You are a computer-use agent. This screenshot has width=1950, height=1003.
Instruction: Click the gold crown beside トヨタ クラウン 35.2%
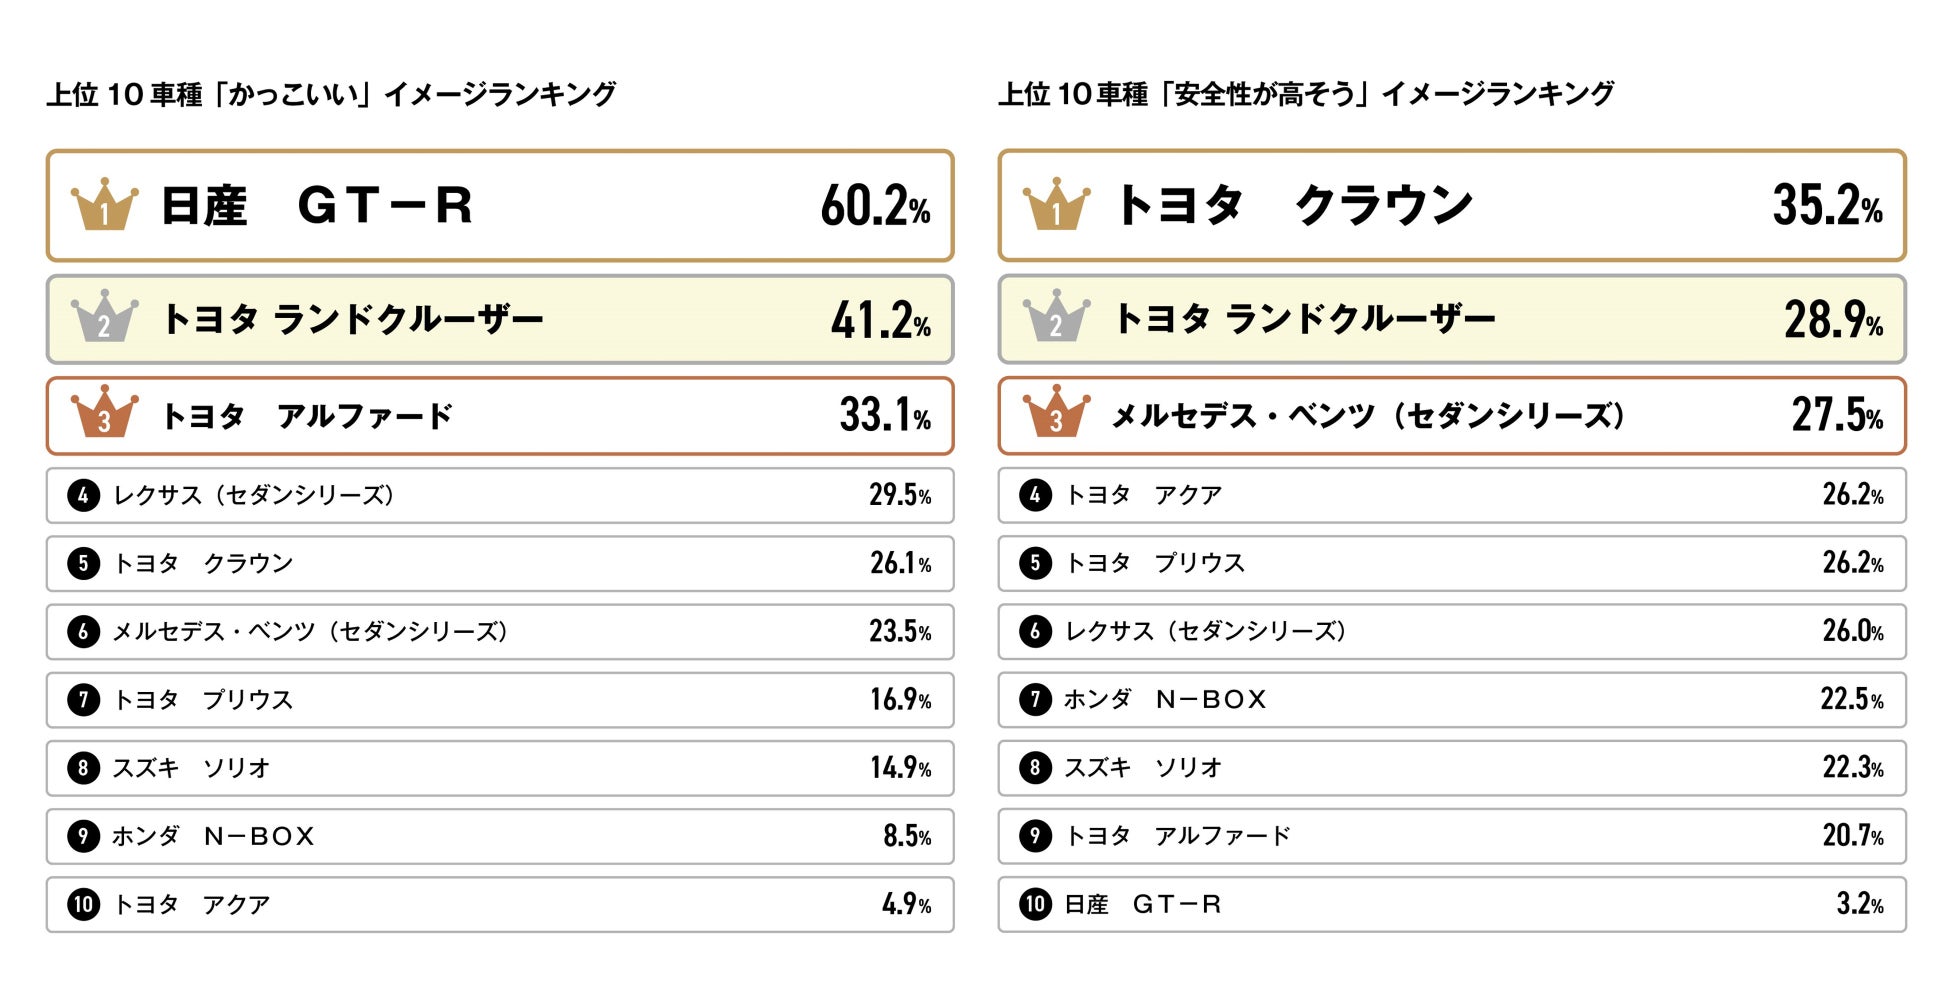(x=1056, y=206)
